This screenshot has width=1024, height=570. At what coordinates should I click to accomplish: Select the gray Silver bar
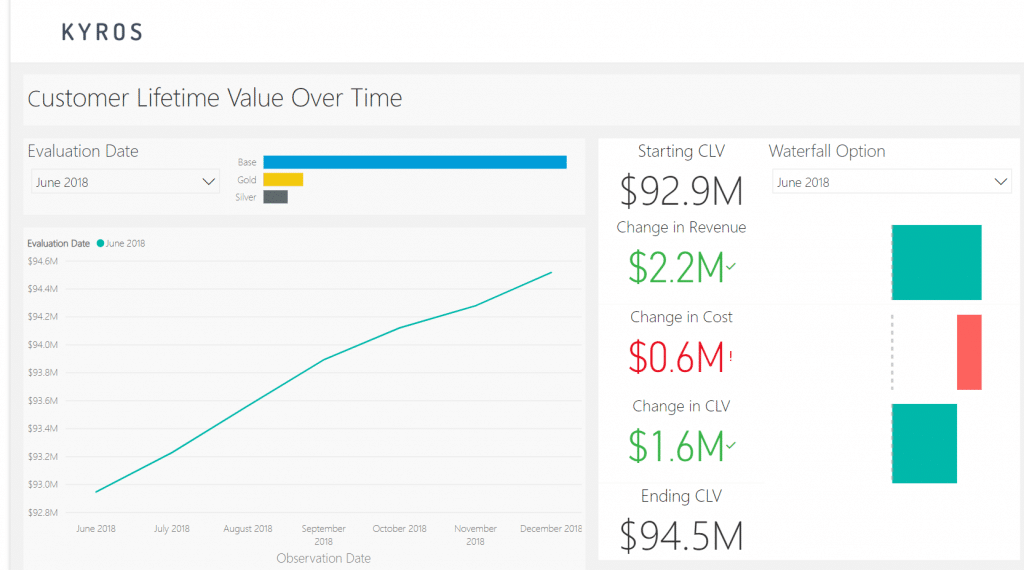click(x=275, y=197)
